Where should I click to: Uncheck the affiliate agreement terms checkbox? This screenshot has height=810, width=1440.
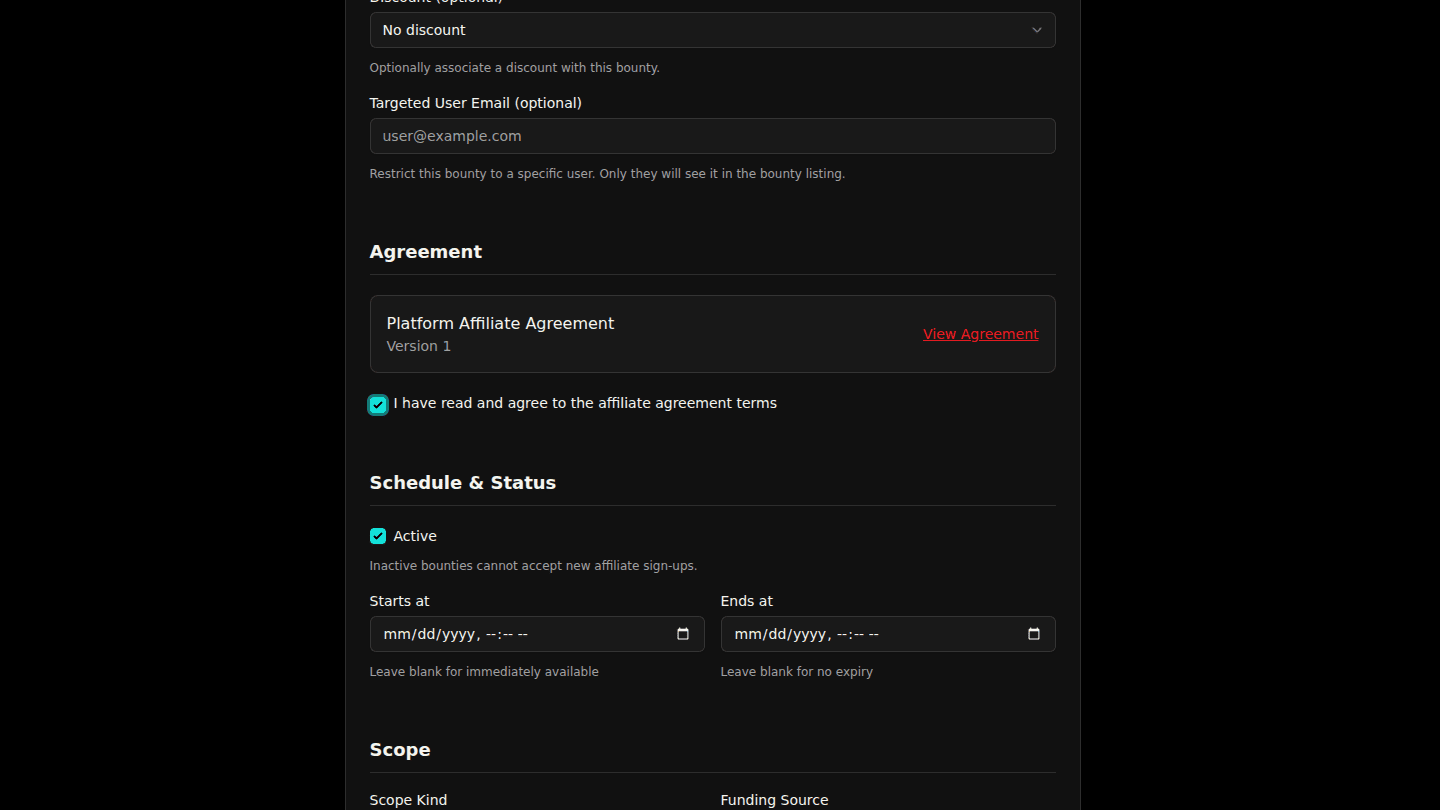378,405
